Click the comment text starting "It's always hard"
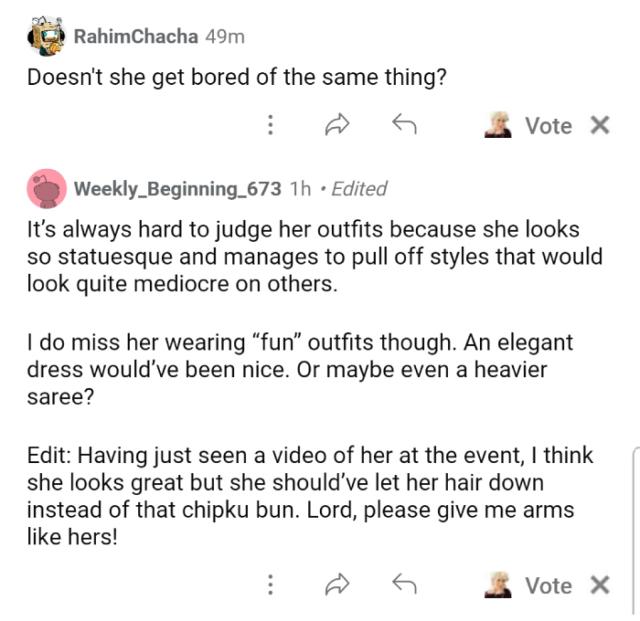The image size is (640, 621). point(300,256)
